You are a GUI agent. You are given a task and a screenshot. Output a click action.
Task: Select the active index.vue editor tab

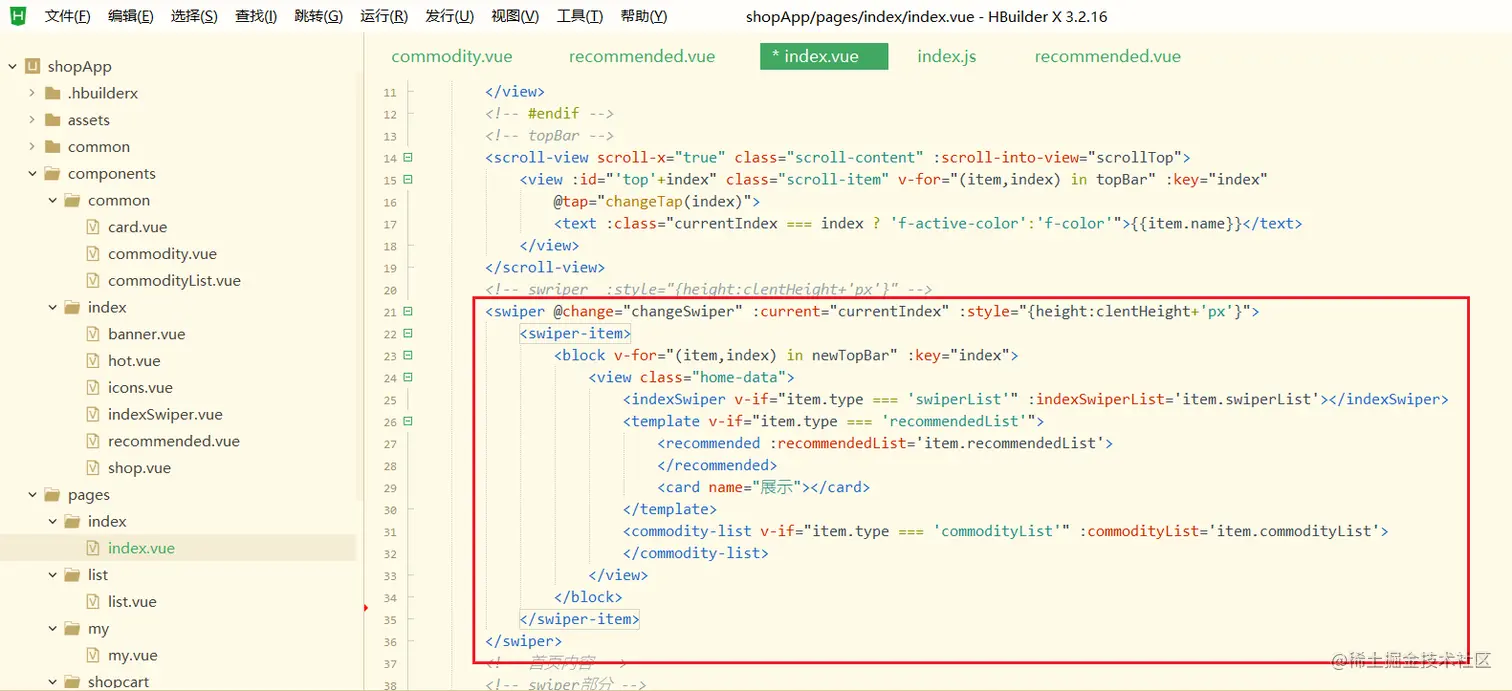pos(824,56)
